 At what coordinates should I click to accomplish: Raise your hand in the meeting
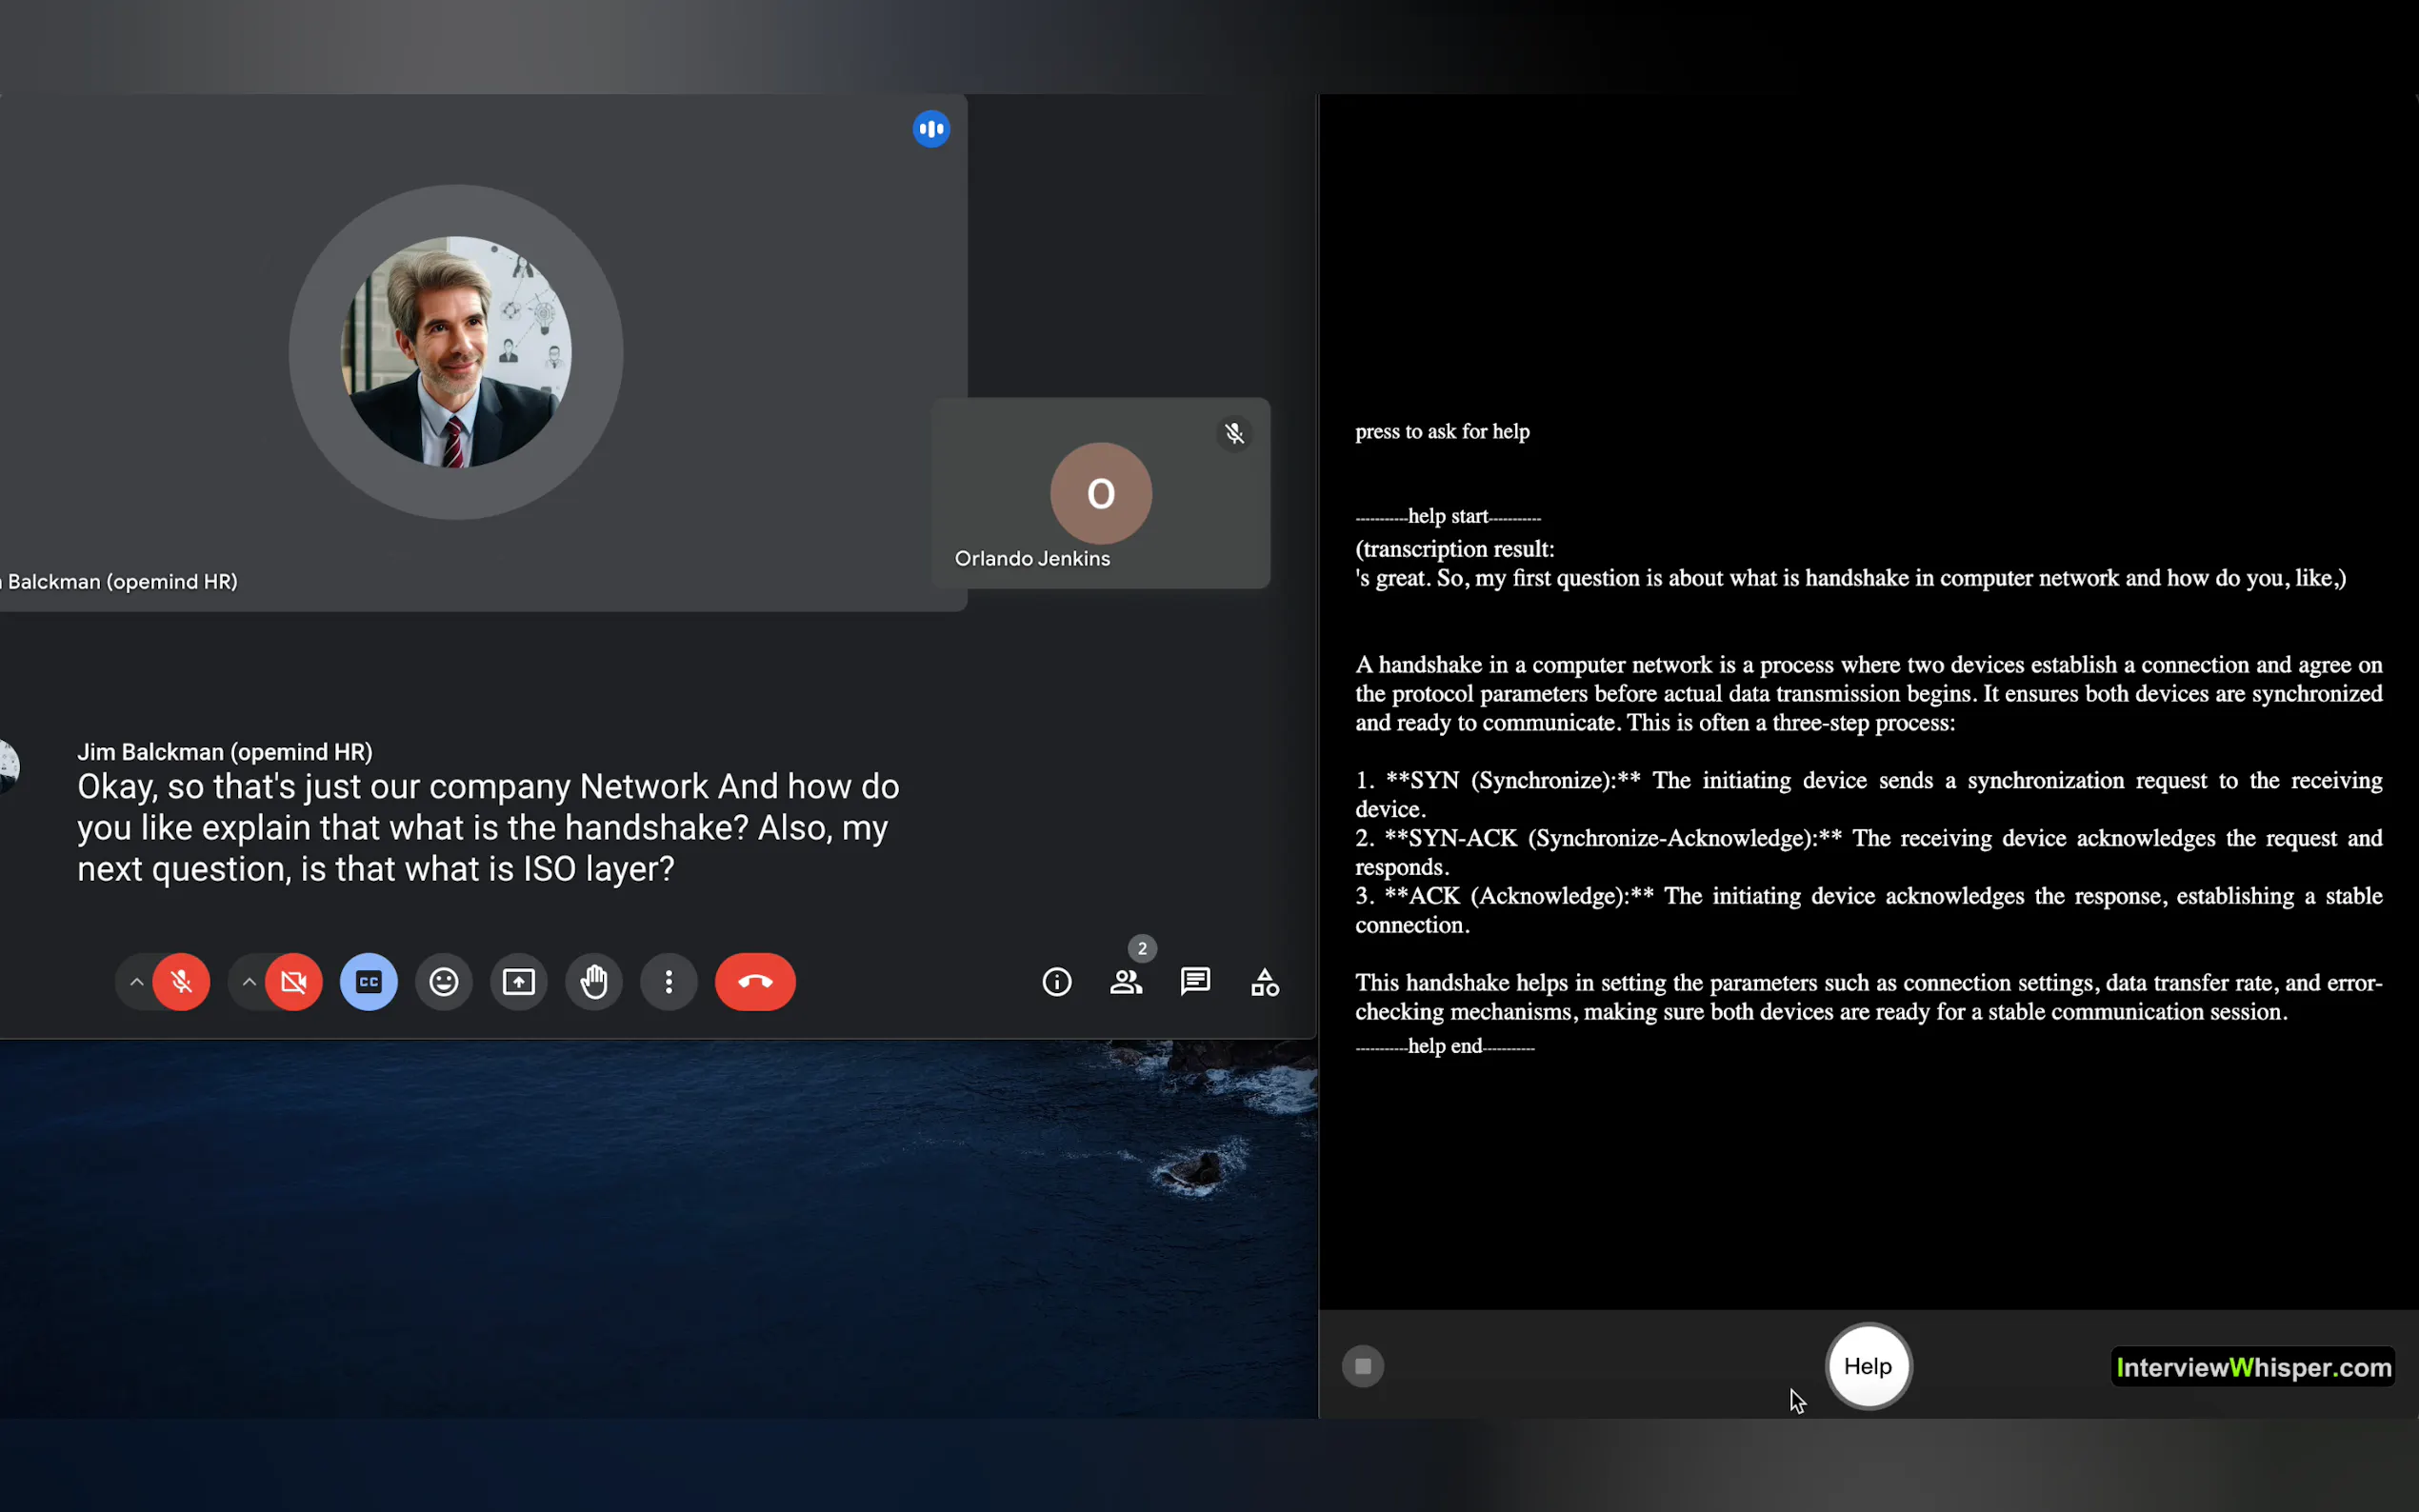tap(594, 982)
